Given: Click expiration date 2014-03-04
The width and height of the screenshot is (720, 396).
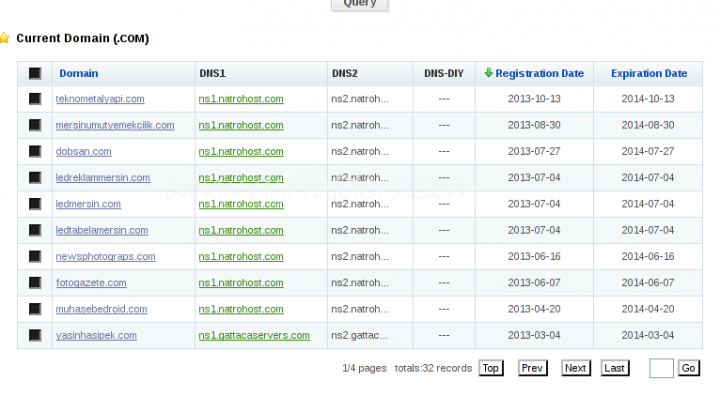Looking at the screenshot, I should pos(648,335).
